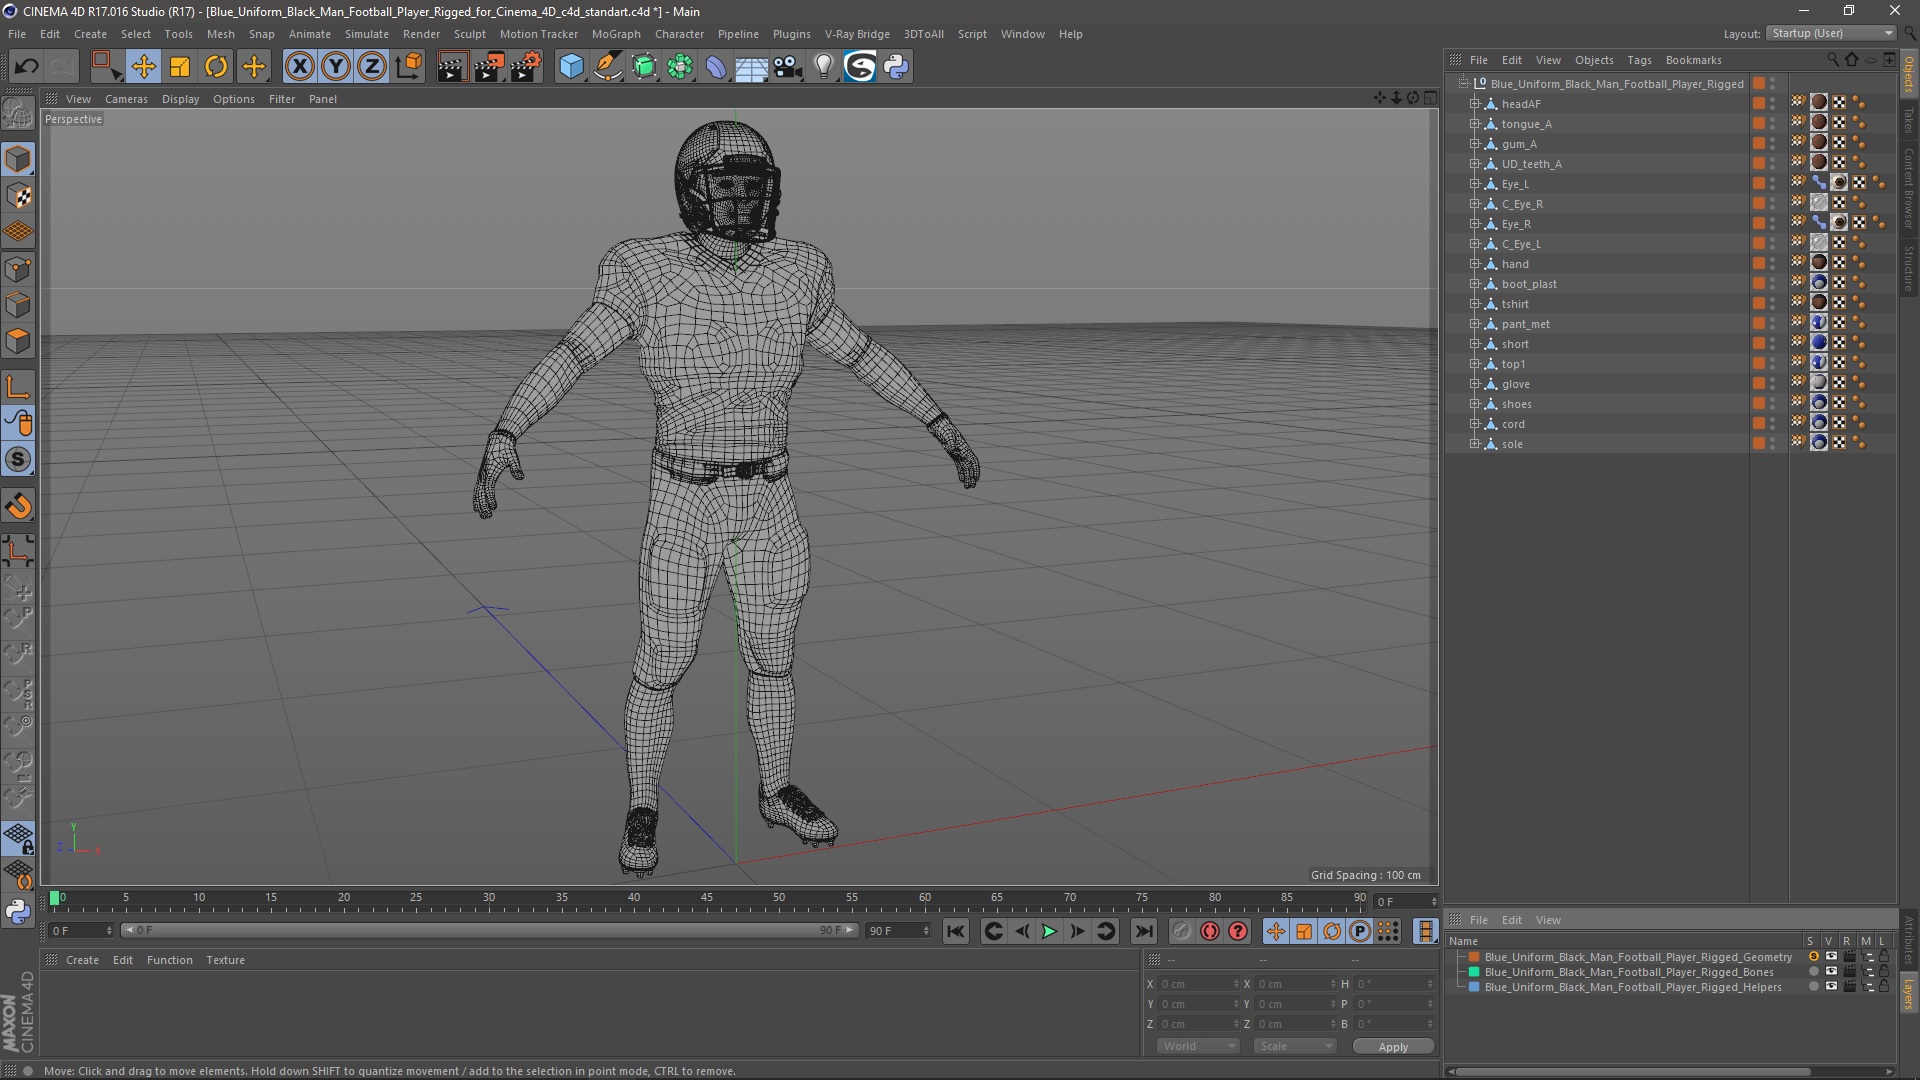Go to end of animation
The height and width of the screenshot is (1080, 1920).
(x=1143, y=931)
